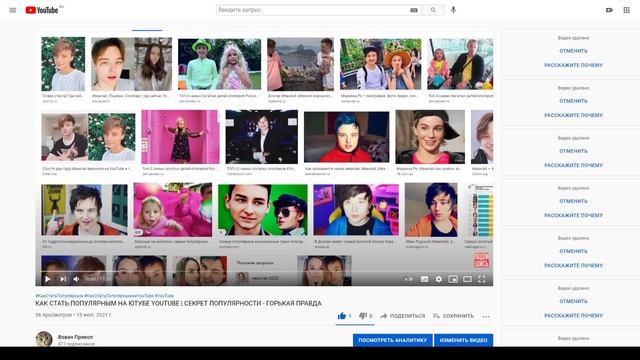Go to YouTube home via logo
The image size is (640, 360).
tap(42, 10)
